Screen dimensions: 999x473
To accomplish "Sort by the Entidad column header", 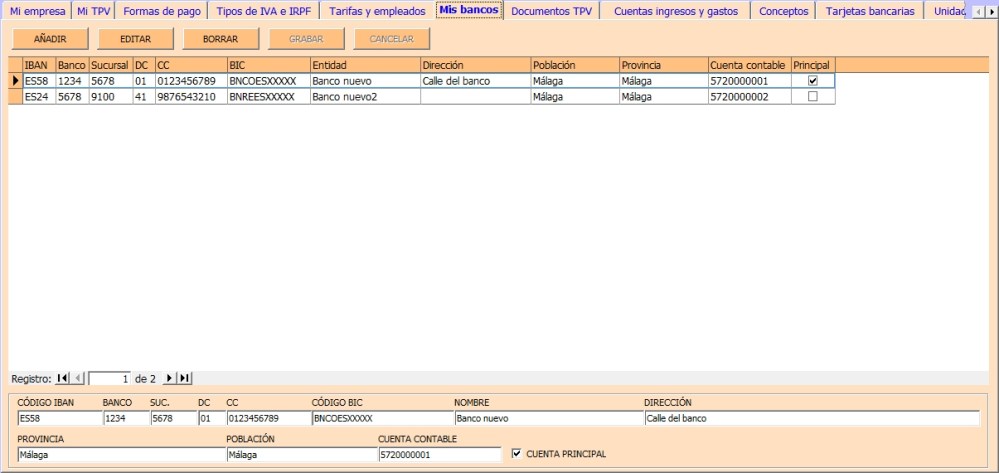I will (364, 64).
